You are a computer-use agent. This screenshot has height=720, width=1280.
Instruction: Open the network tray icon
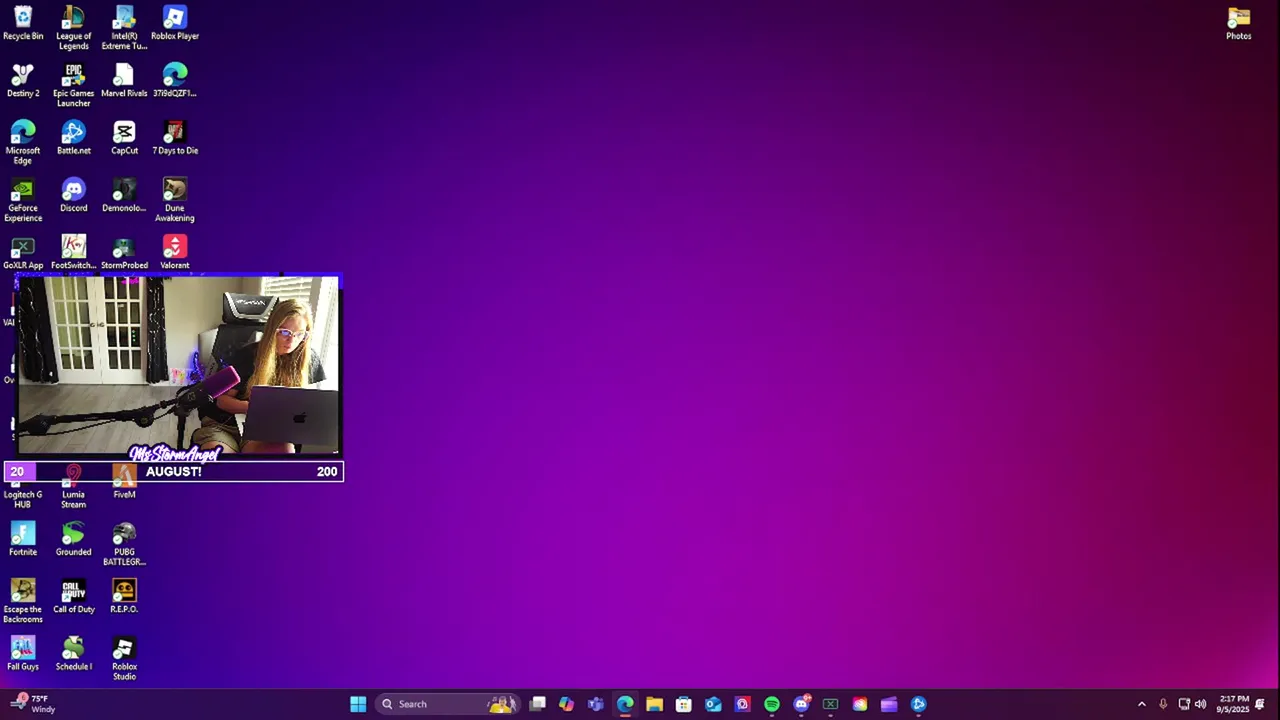1184,704
